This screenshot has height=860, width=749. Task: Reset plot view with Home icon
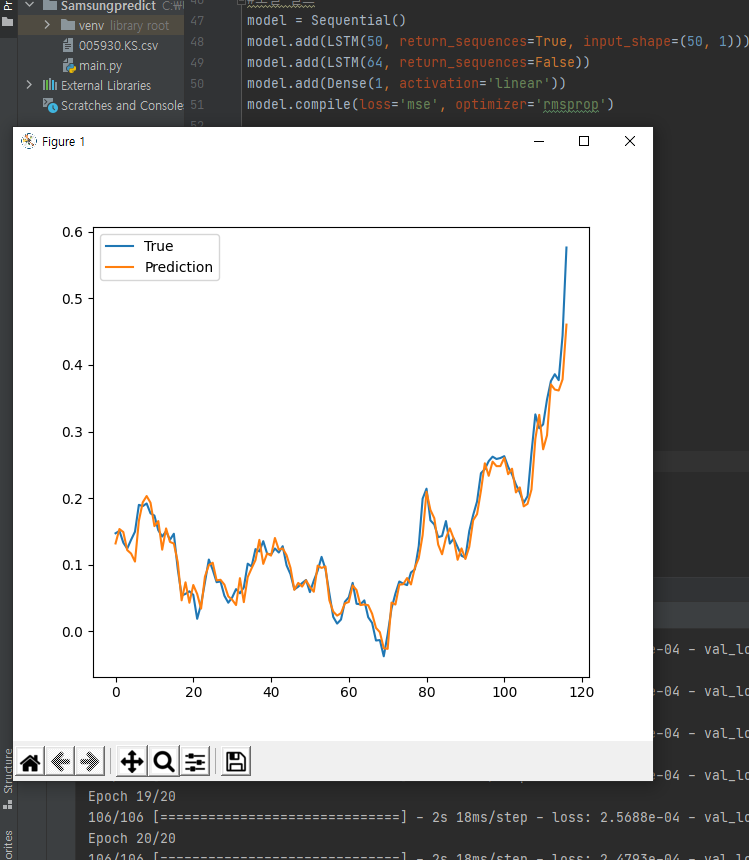pyautogui.click(x=30, y=761)
